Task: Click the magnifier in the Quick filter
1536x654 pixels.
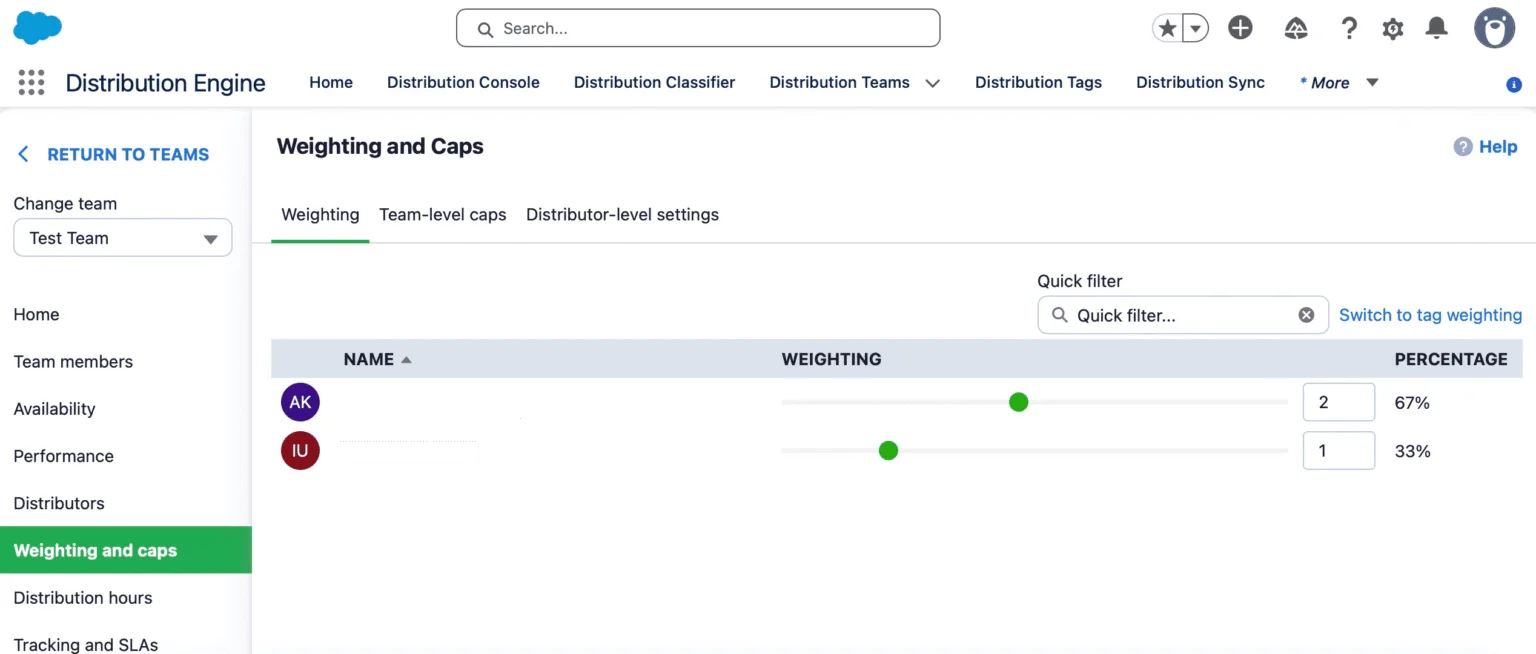Action: tap(1059, 315)
